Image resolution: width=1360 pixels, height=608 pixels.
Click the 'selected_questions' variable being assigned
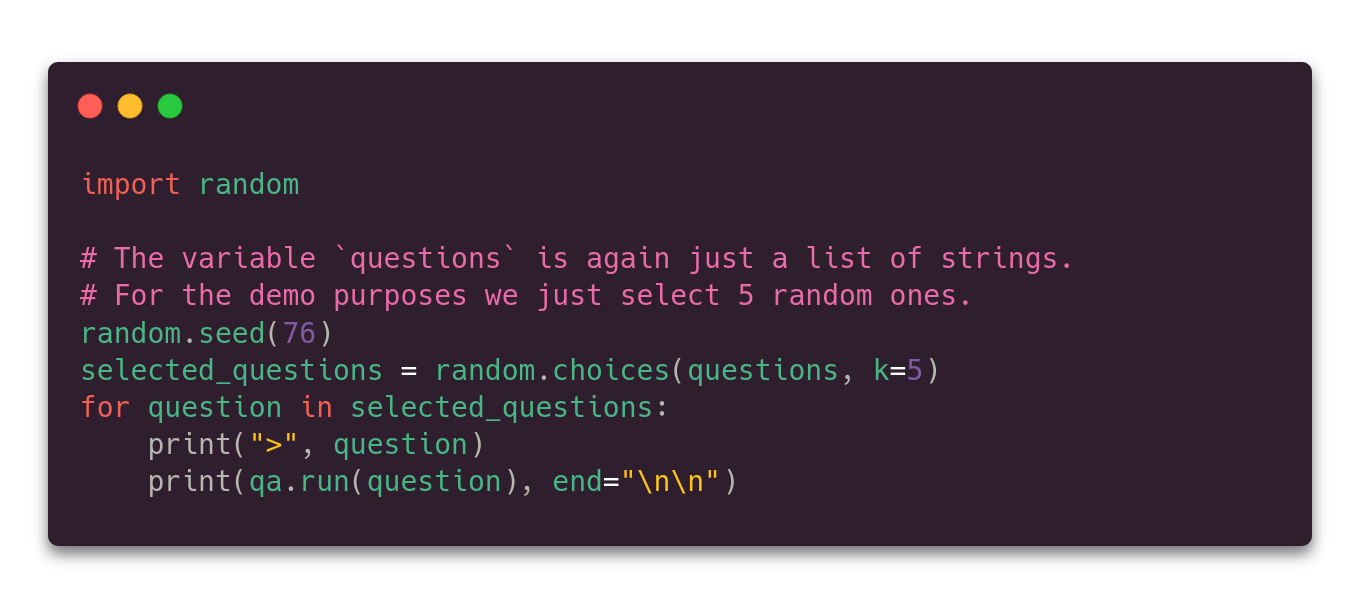(231, 371)
